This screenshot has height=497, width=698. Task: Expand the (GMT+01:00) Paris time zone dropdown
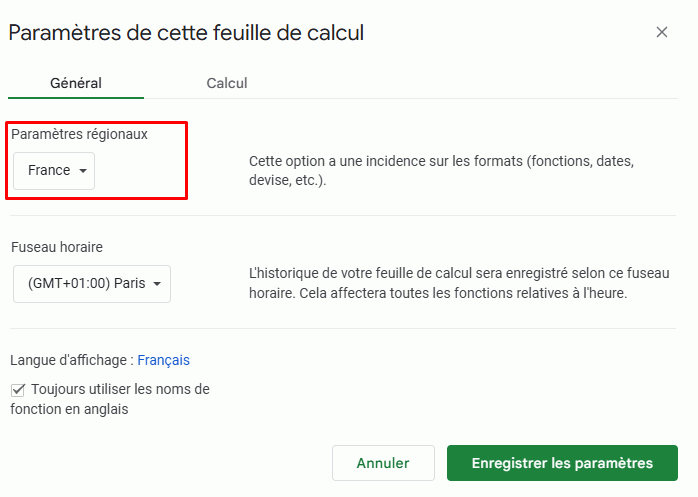click(x=92, y=283)
